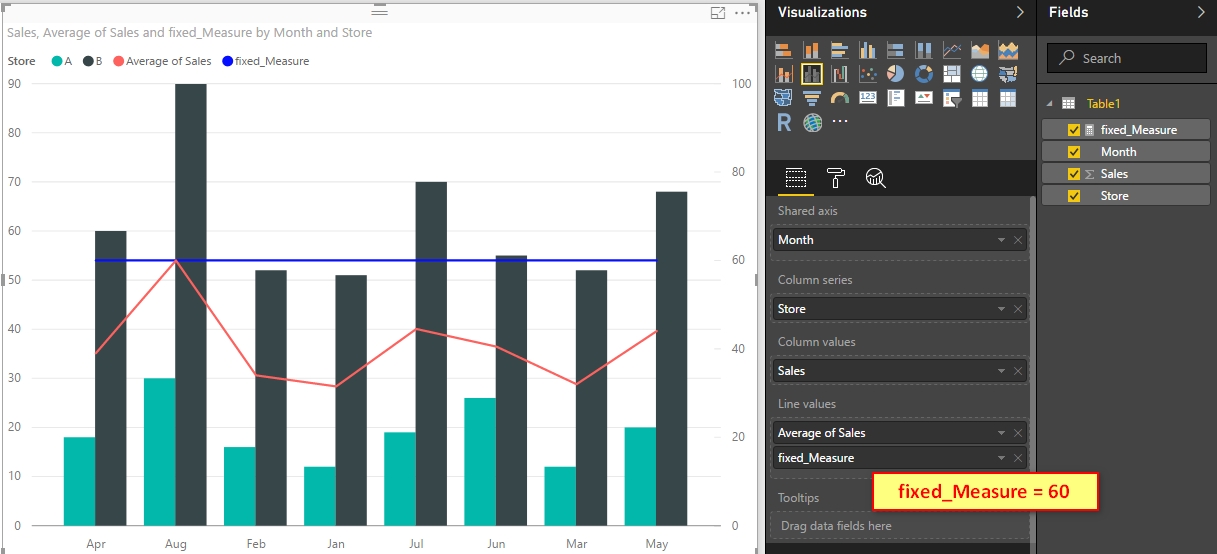Select the clustered column chart visual
Screen dimensions: 1217x554
(867, 50)
